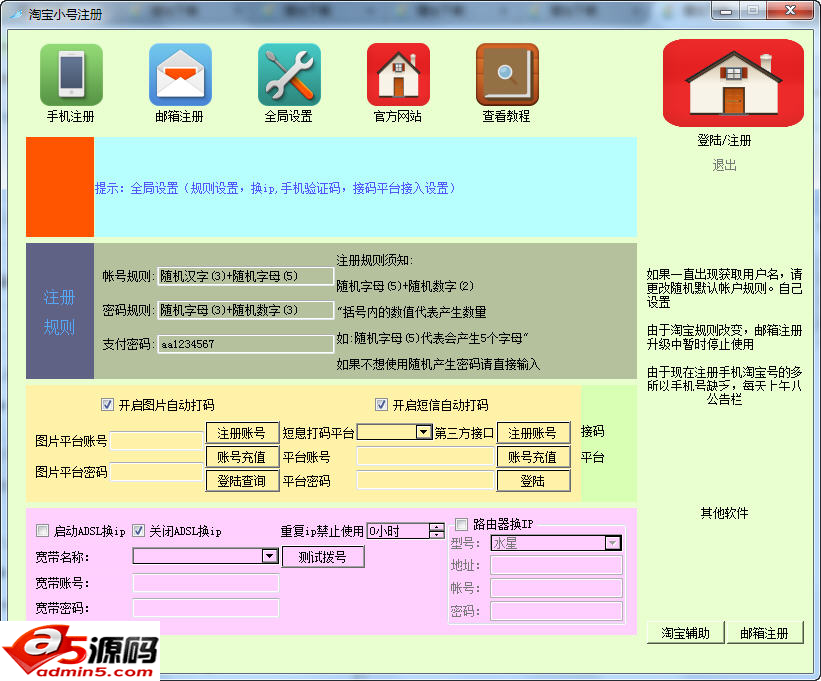Minimize the 淘宝小号注册 window
The width and height of the screenshot is (821, 681).
point(726,10)
